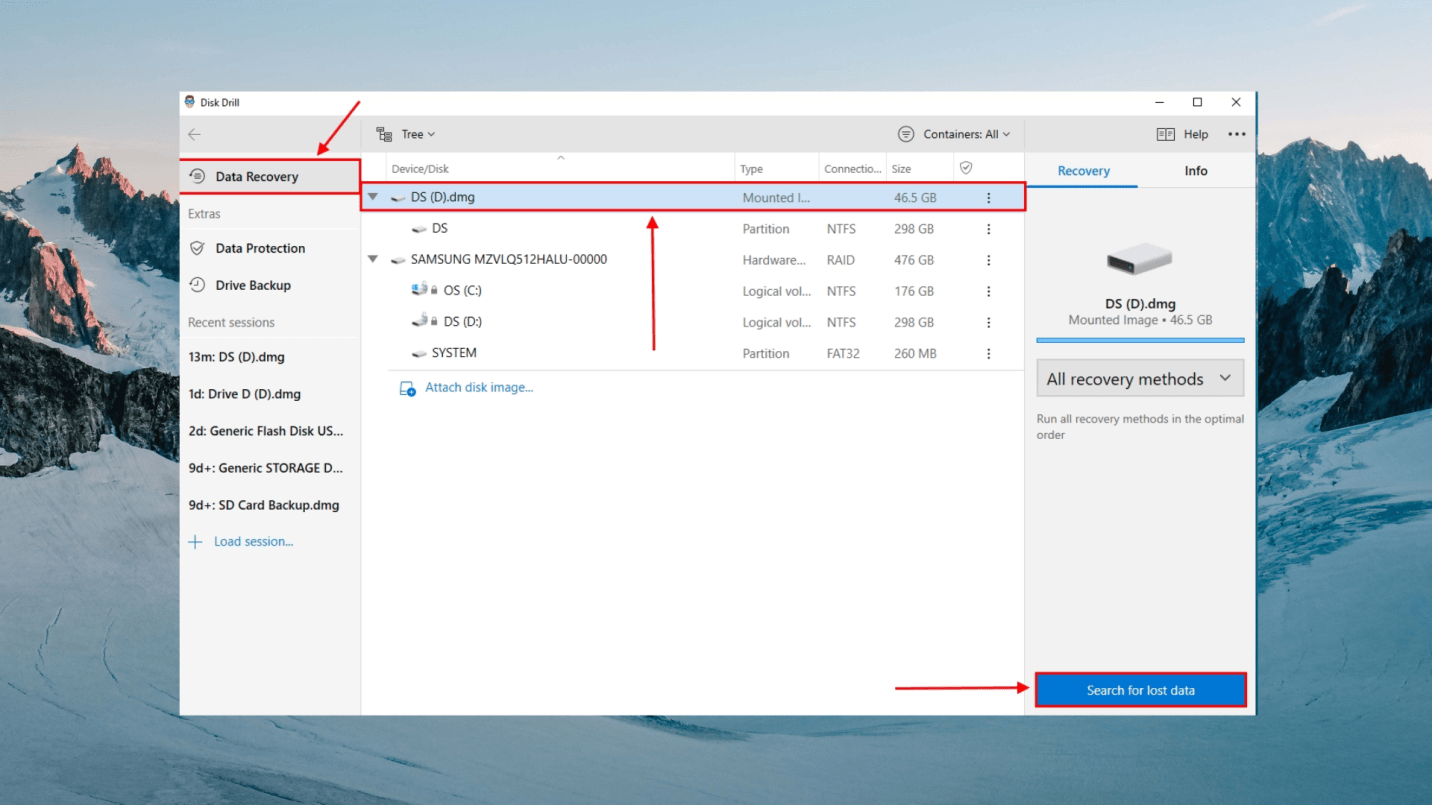Viewport: 1432px width, 805px height.
Task: Click Load session... link
Action: click(x=253, y=542)
